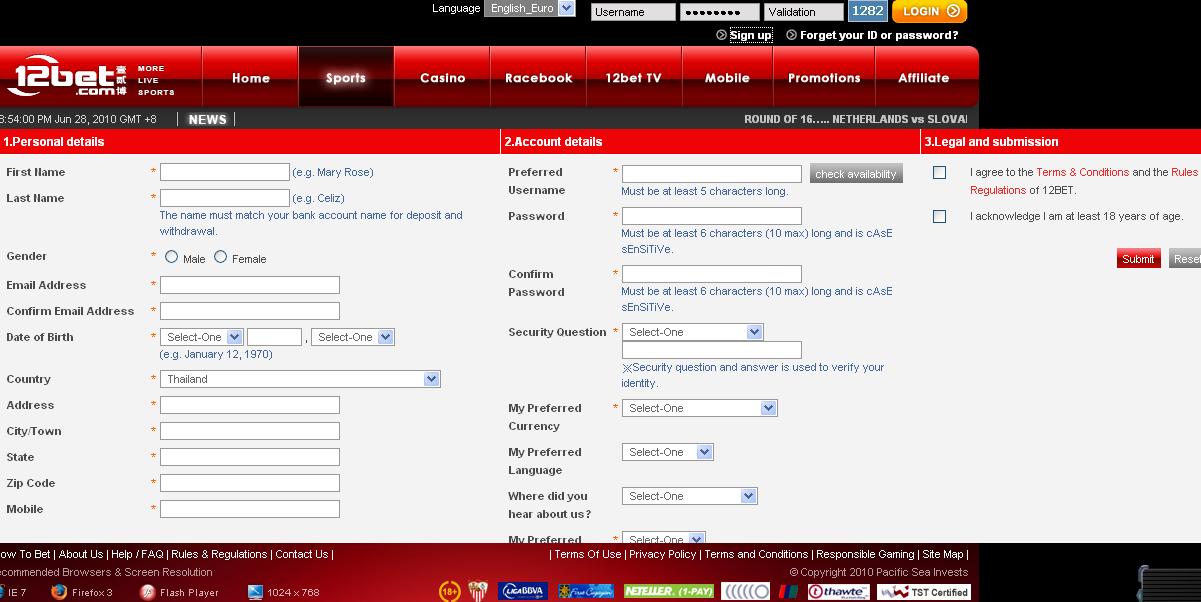Click the First Name input field
1201x602 pixels.
tap(224, 172)
